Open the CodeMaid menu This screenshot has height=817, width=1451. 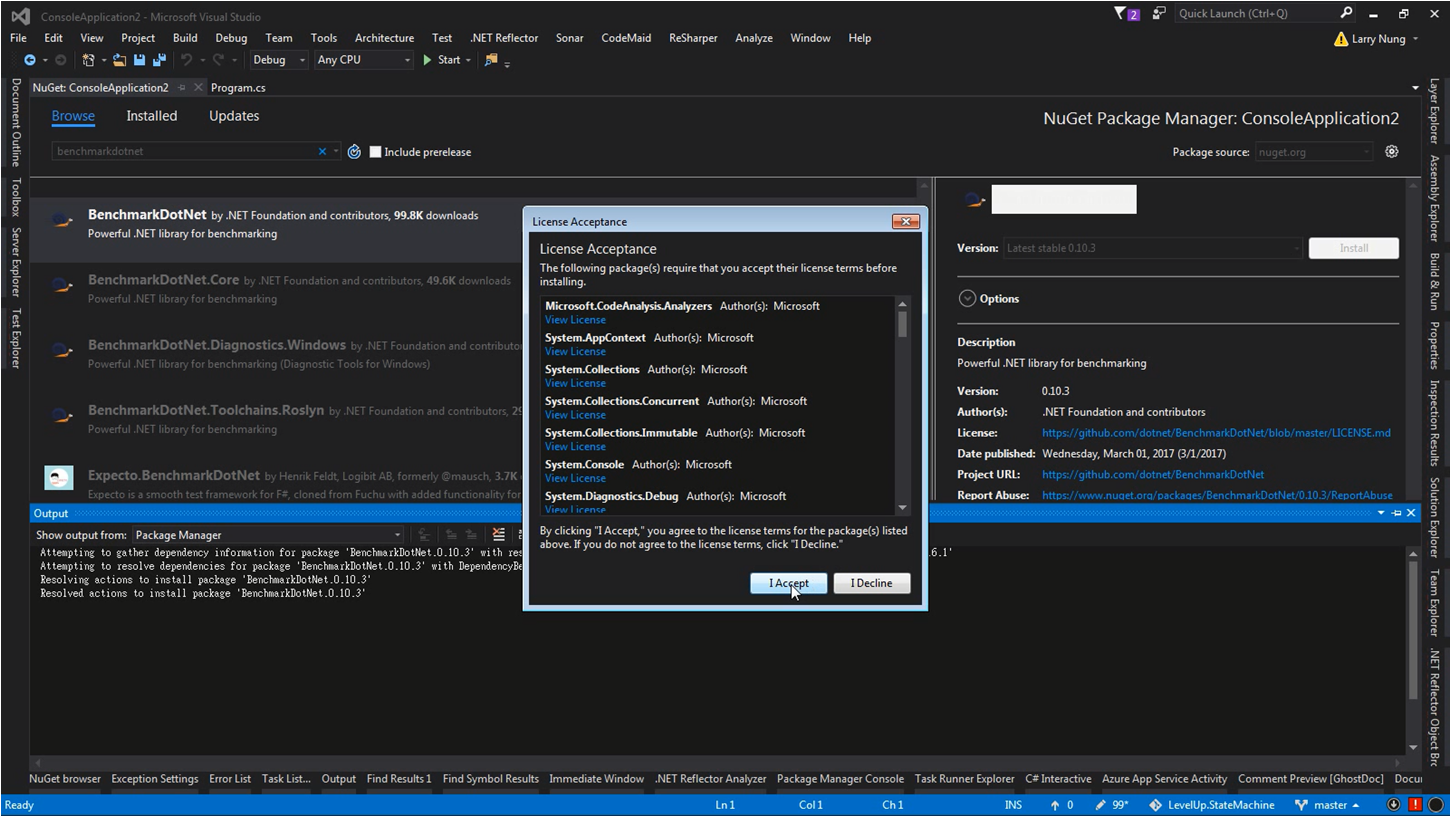(626, 38)
